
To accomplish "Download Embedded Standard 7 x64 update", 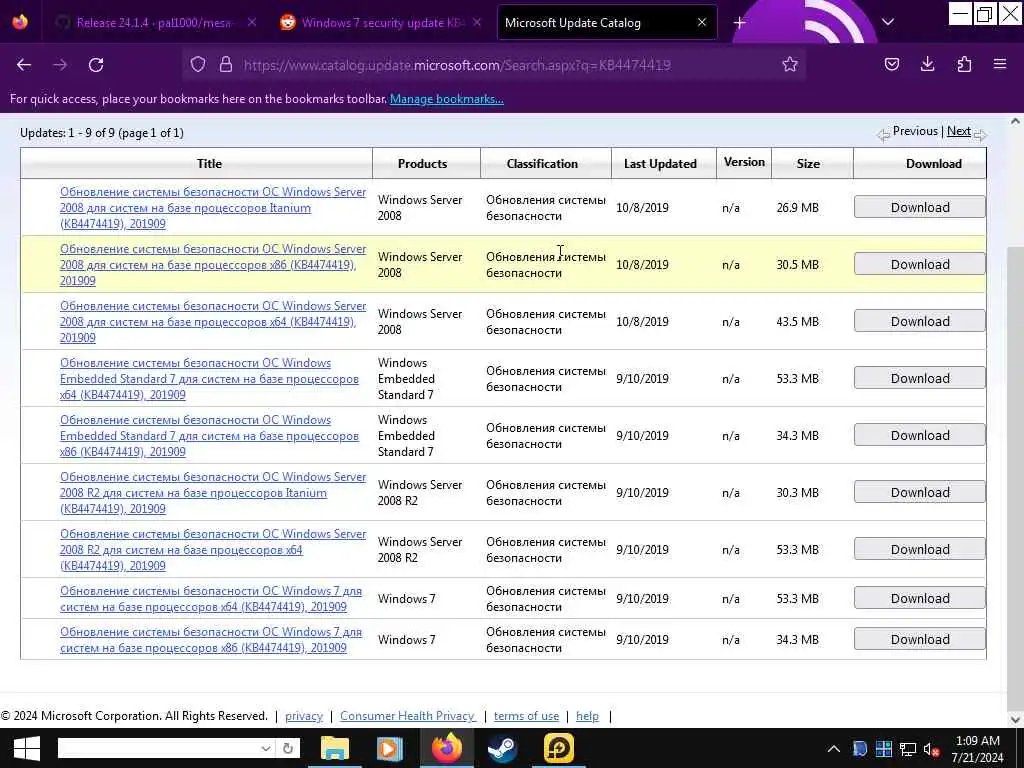I will (x=920, y=378).
